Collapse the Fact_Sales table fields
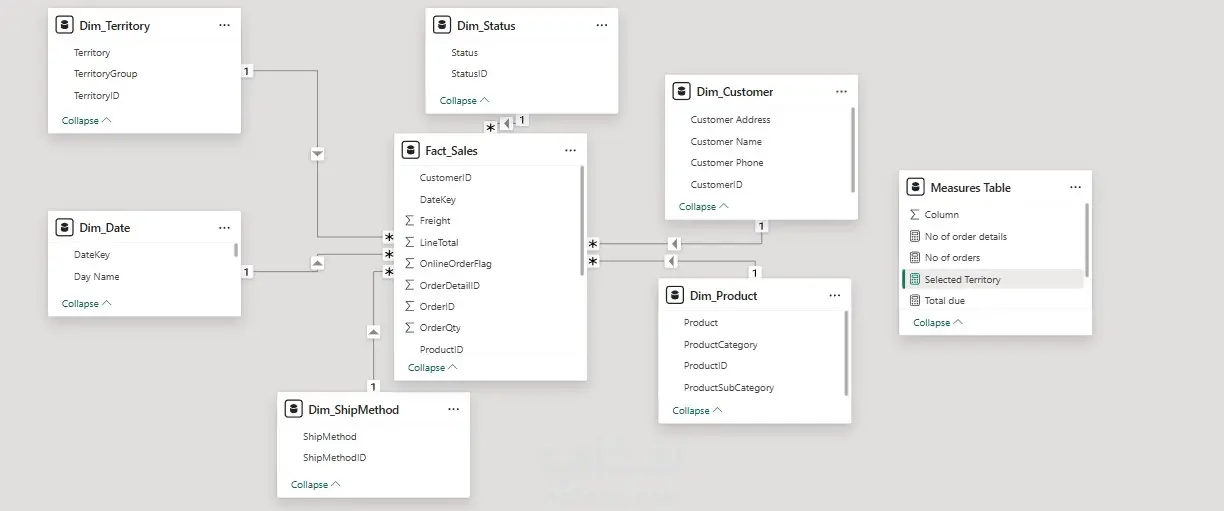The height and width of the screenshot is (511, 1224). 433,368
